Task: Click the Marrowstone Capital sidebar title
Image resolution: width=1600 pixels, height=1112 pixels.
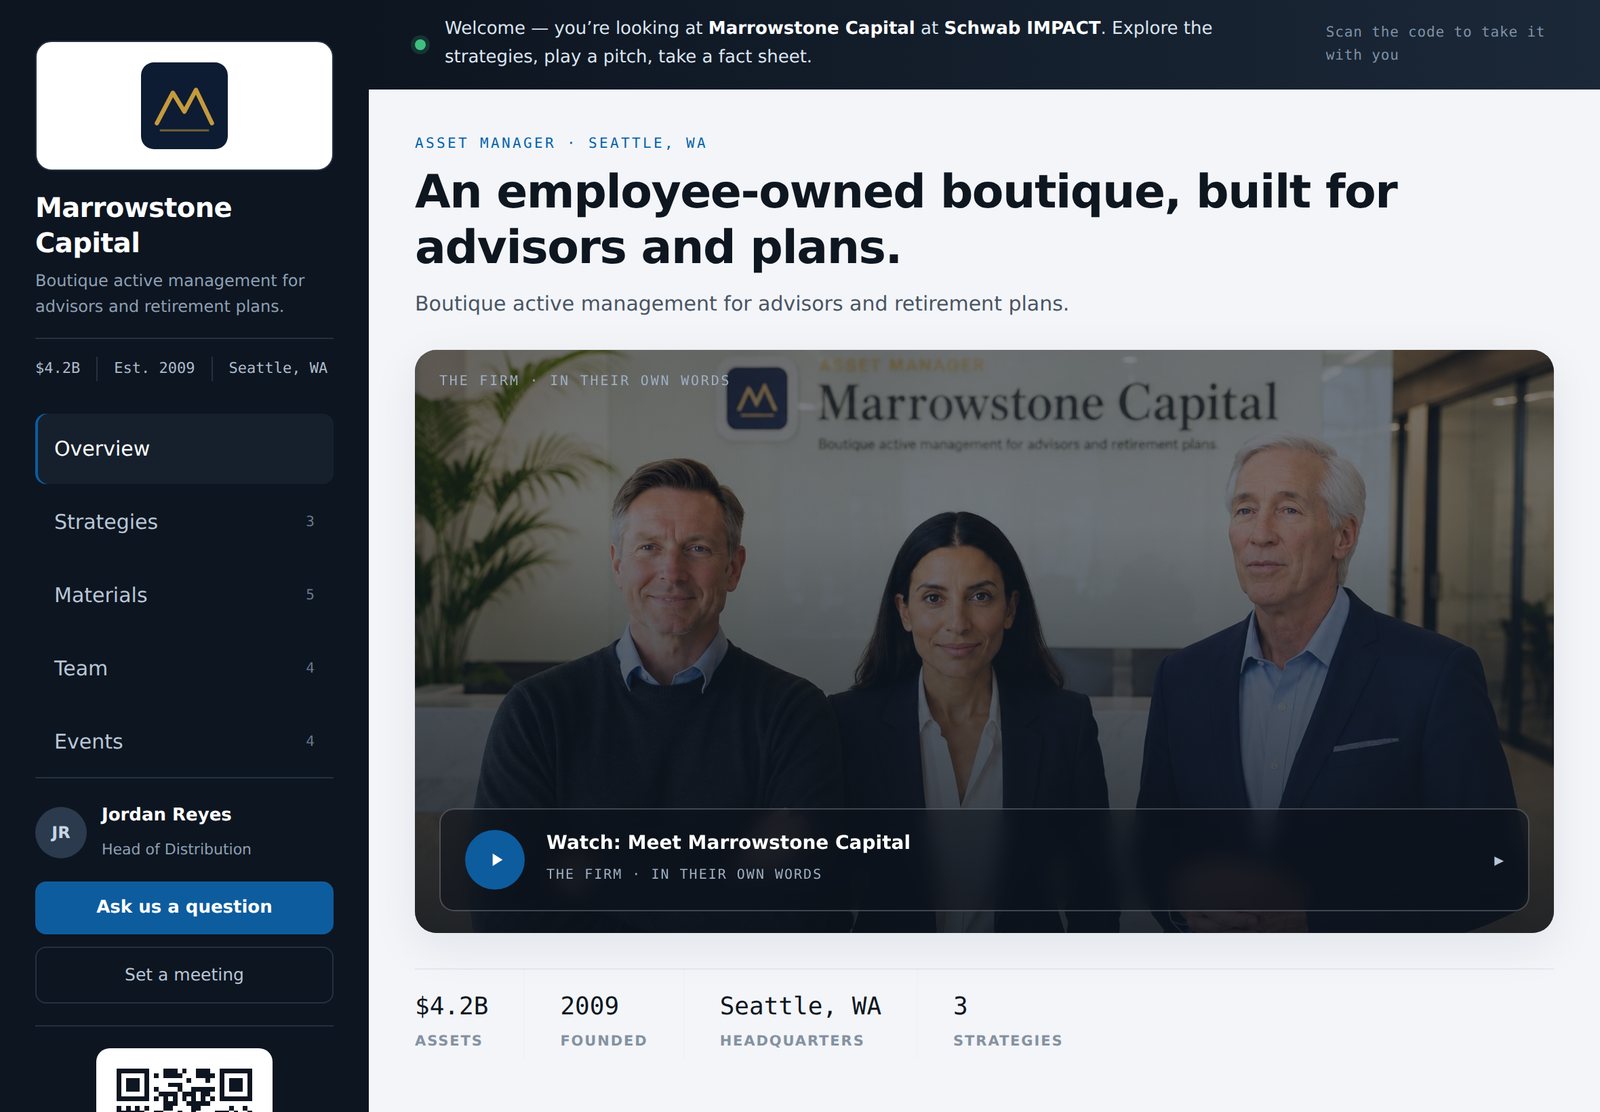Action: [x=134, y=225]
